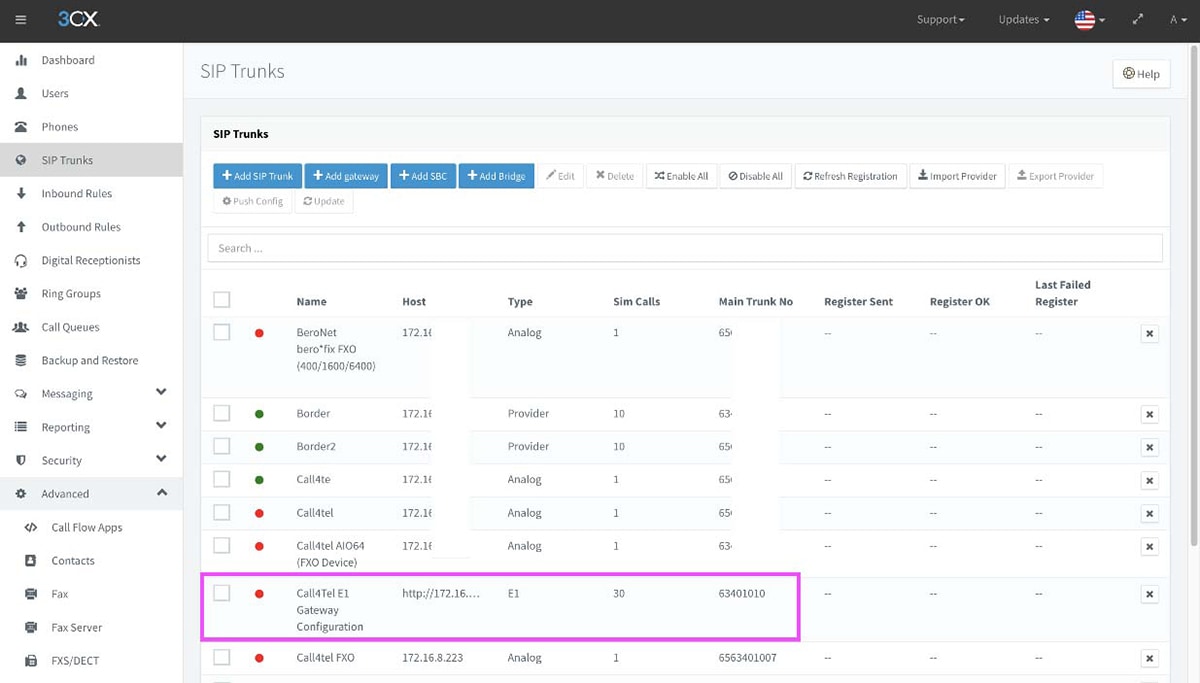
Task: Check the Call4te trunk checkbox
Action: click(222, 479)
